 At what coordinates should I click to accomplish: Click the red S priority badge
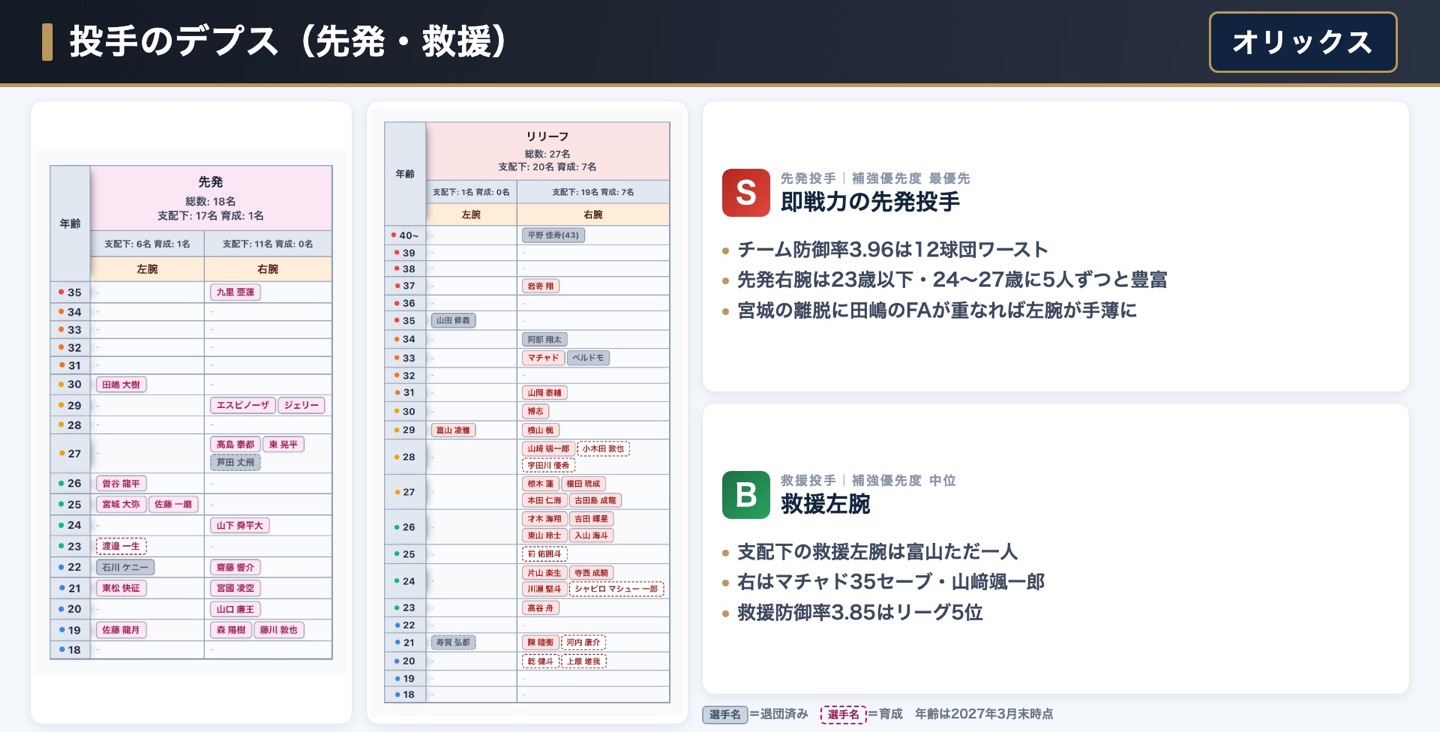(746, 193)
